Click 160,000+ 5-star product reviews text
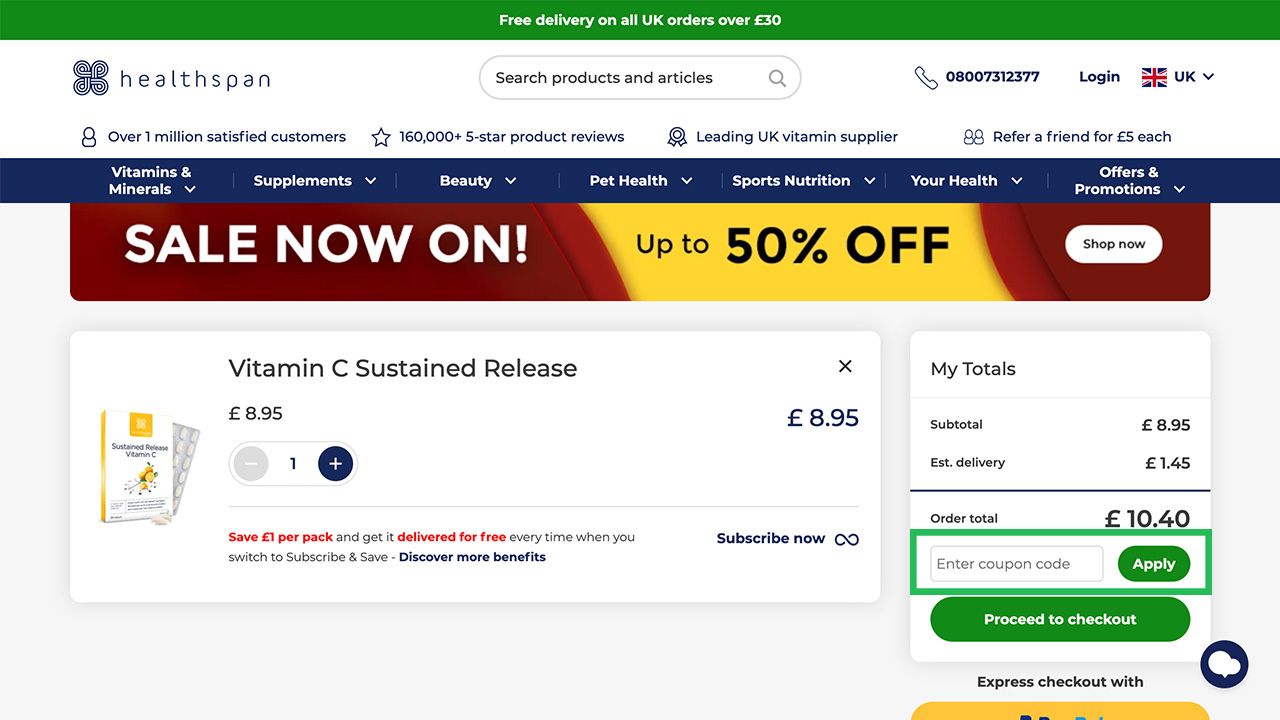 [x=512, y=137]
